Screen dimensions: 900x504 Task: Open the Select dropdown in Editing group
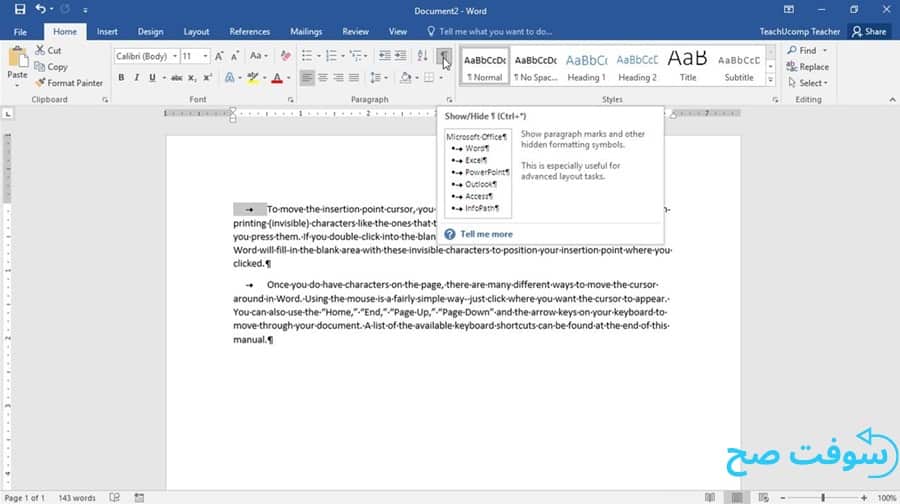[807, 83]
